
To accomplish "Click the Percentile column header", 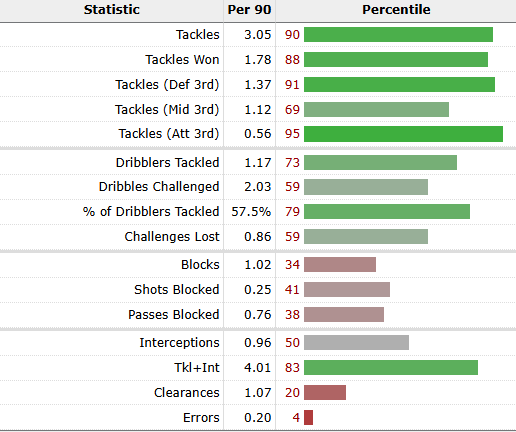I will 396,10.
